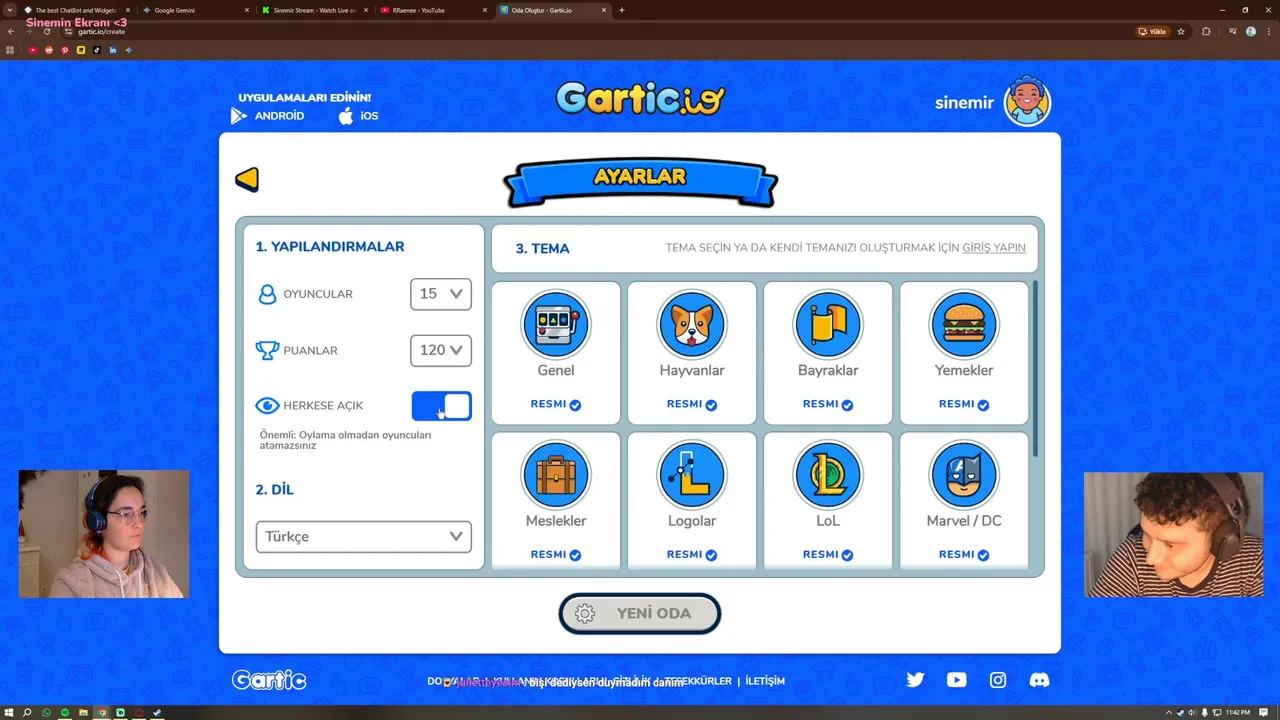The height and width of the screenshot is (720, 1280).
Task: Get the Android app link
Action: coord(268,116)
